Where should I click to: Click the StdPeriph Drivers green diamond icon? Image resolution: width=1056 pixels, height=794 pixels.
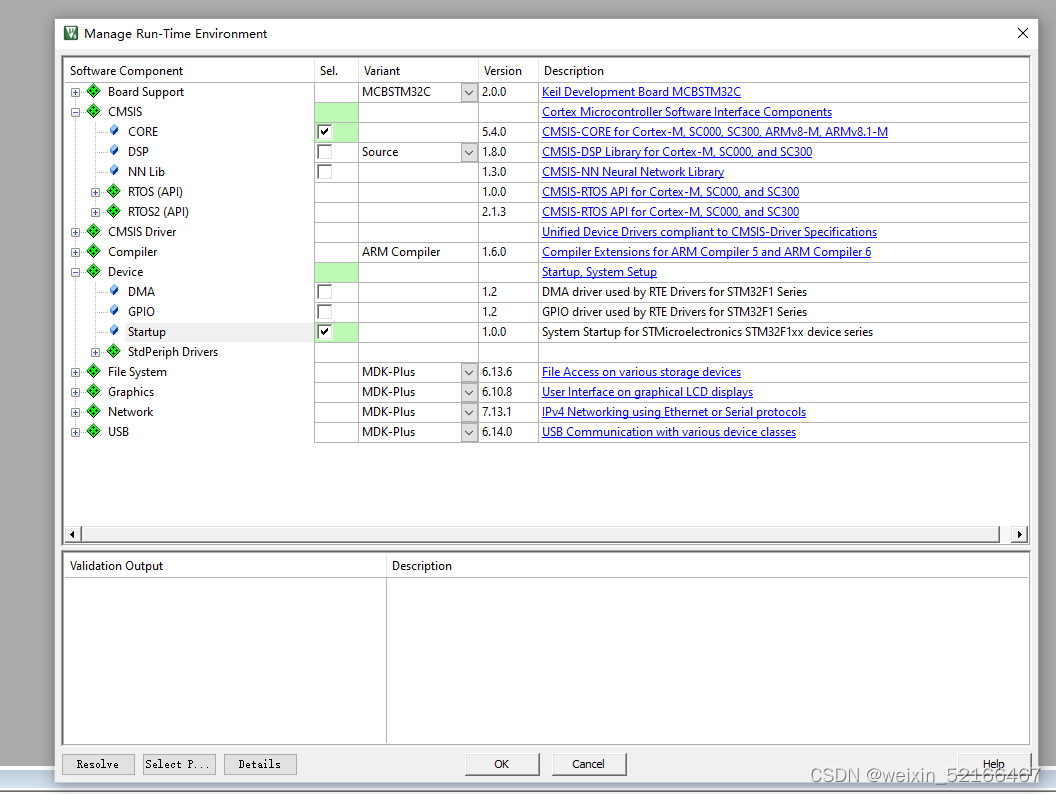[114, 351]
